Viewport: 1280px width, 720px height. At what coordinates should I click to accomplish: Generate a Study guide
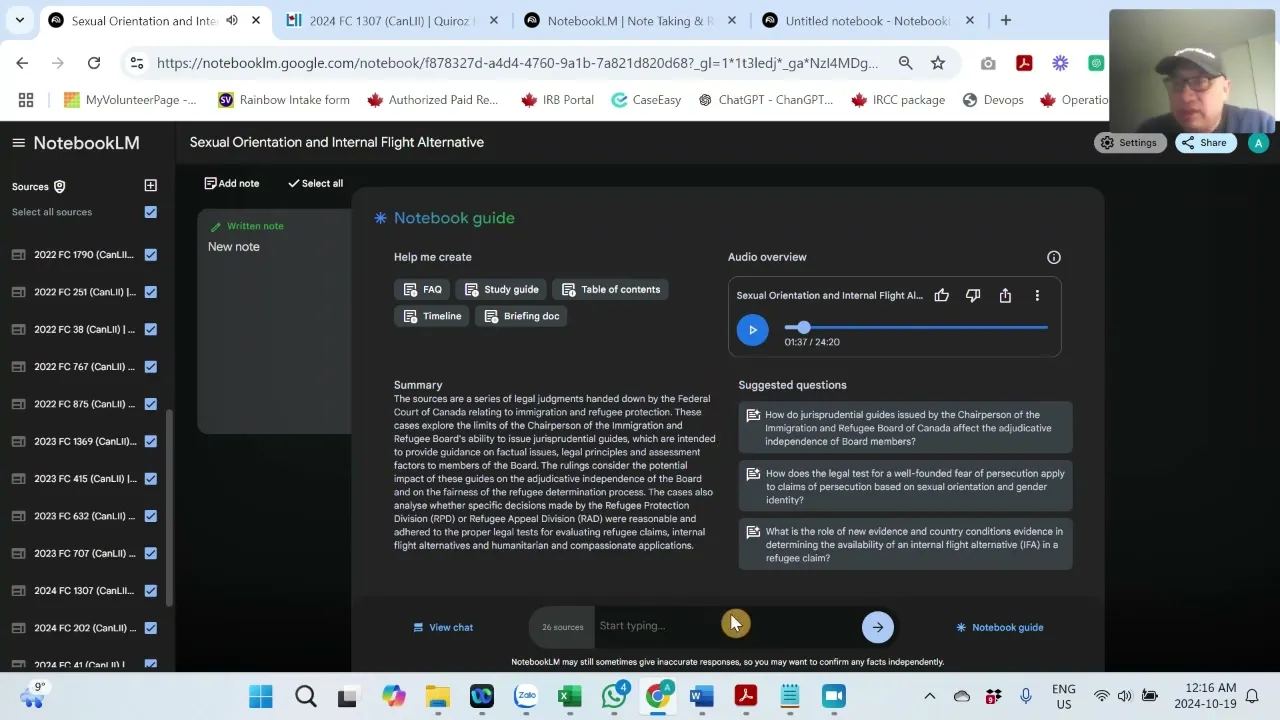(x=501, y=290)
